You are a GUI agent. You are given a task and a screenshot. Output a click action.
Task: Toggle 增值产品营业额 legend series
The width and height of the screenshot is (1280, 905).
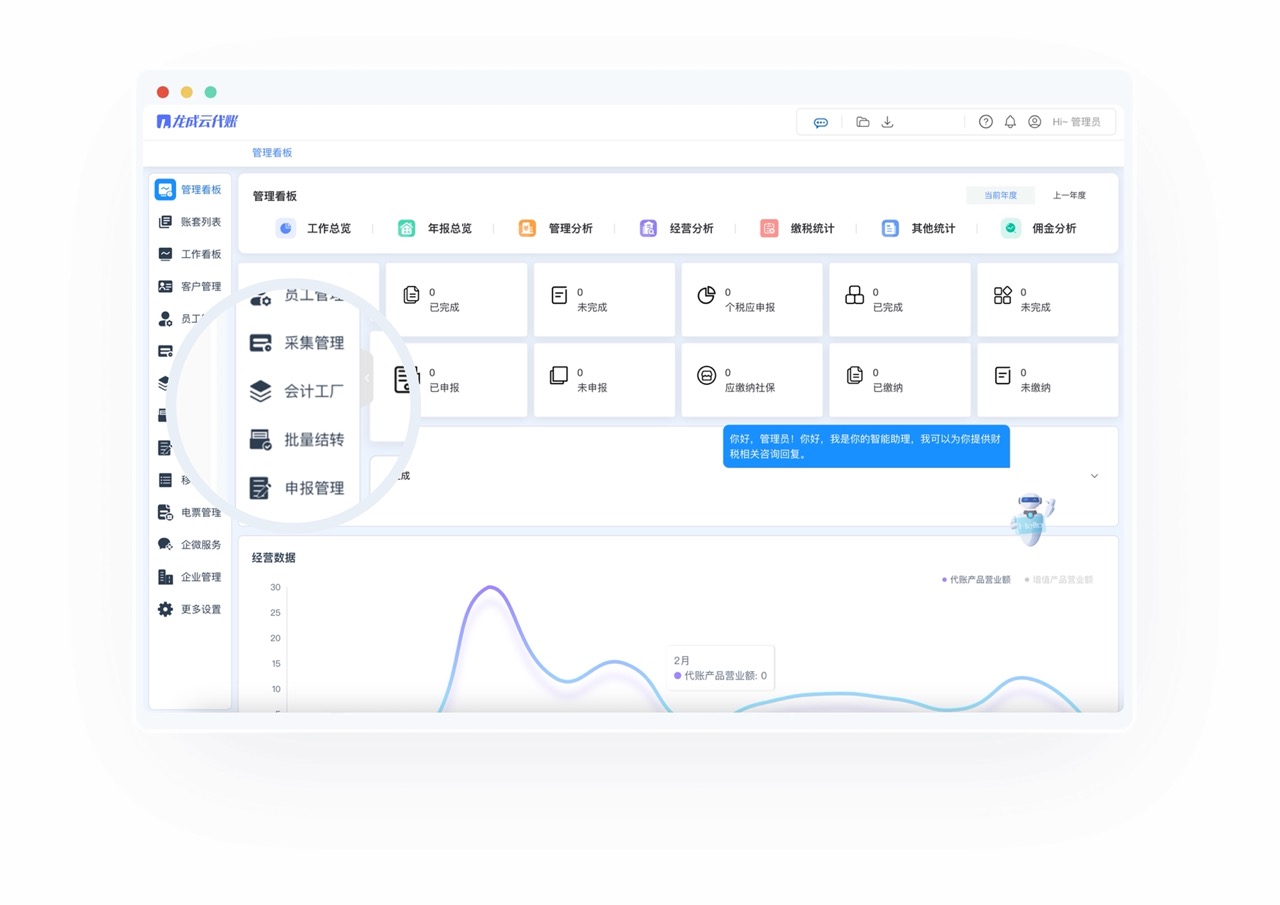point(1058,579)
